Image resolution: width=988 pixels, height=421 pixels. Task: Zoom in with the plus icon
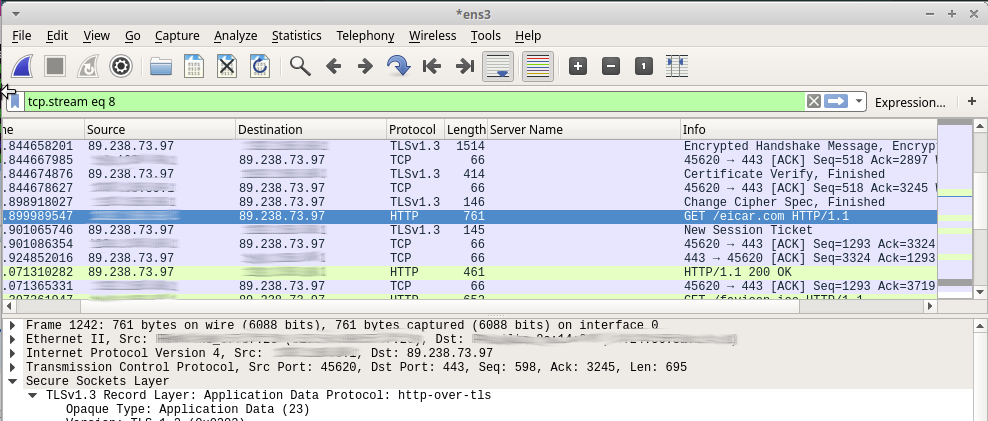pos(578,67)
